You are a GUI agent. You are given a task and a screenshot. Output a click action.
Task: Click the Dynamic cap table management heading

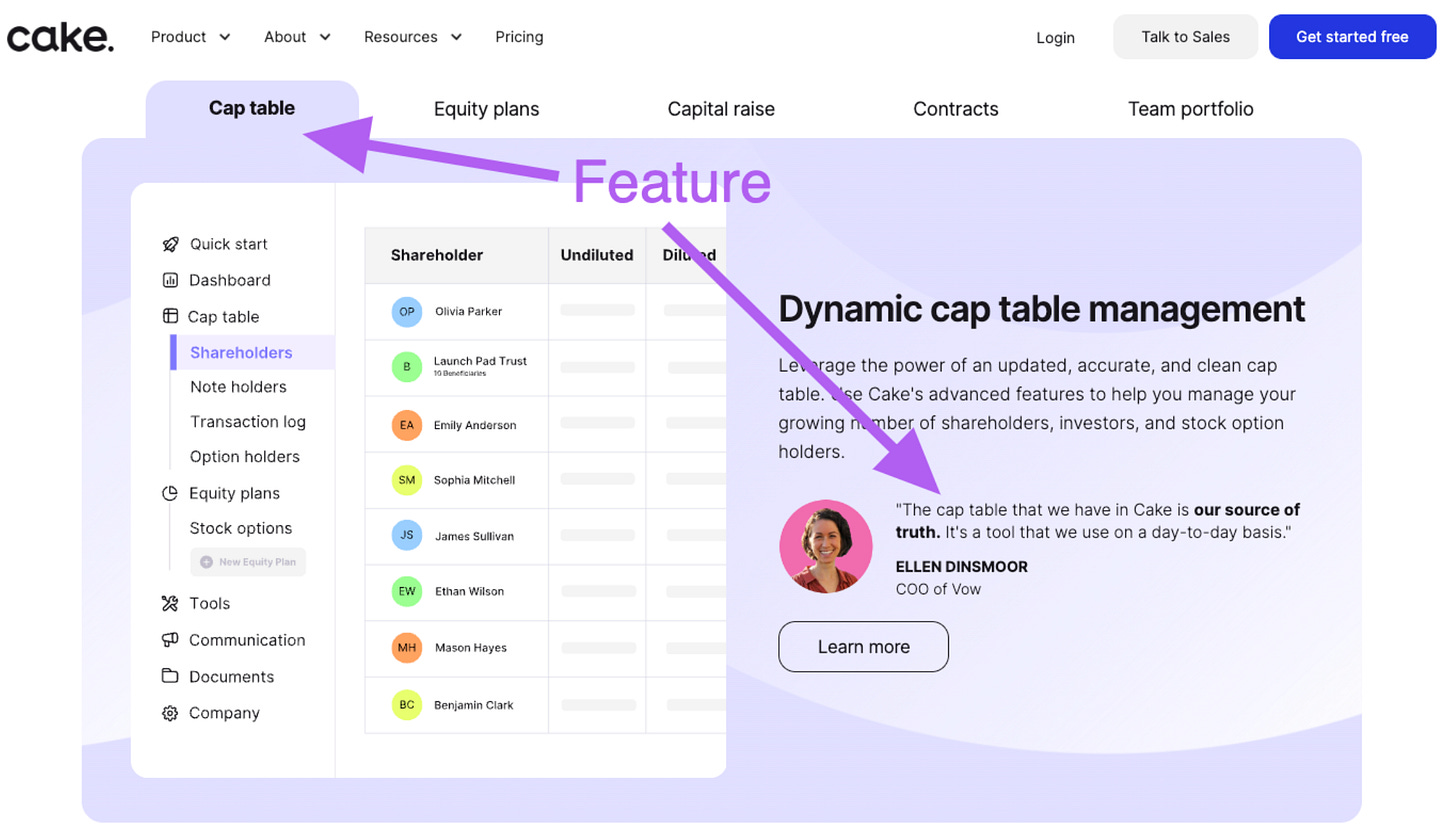click(1041, 309)
